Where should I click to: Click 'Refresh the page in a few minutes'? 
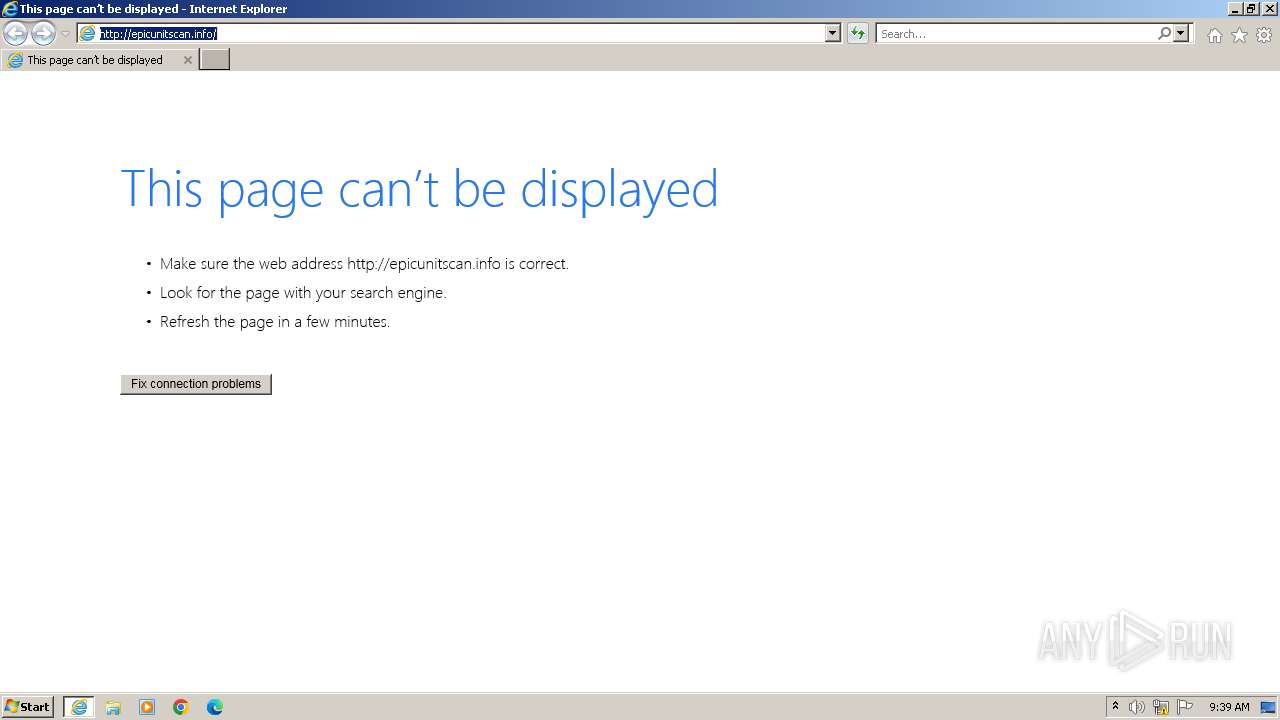[x=275, y=322]
